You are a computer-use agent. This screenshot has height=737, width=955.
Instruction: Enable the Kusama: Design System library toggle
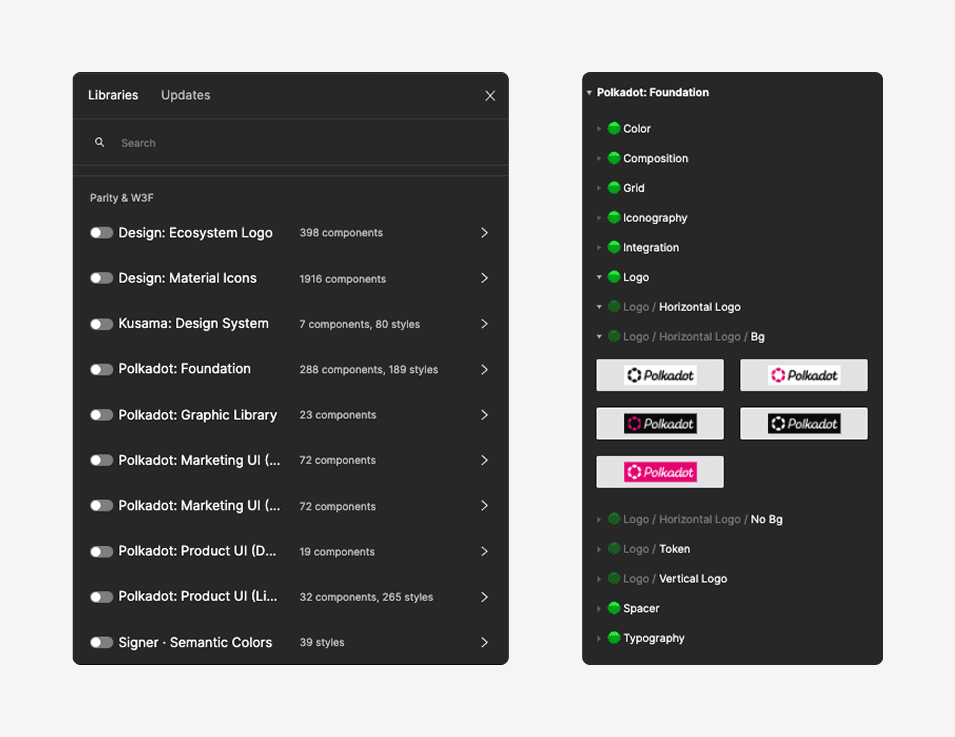click(x=101, y=323)
